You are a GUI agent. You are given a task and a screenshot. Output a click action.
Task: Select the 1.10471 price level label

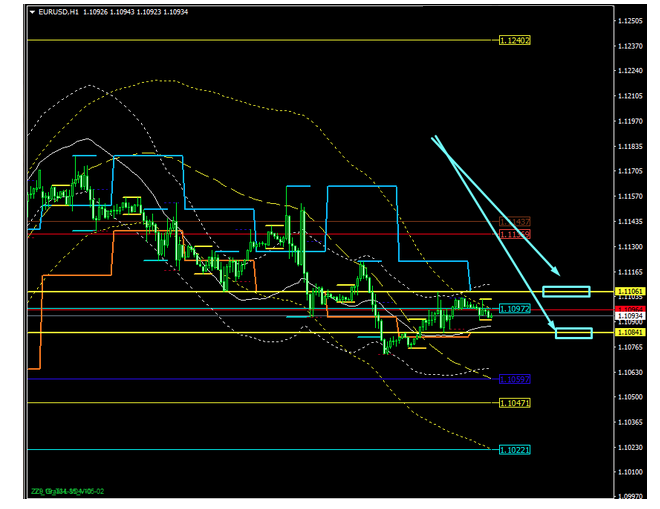tap(514, 402)
